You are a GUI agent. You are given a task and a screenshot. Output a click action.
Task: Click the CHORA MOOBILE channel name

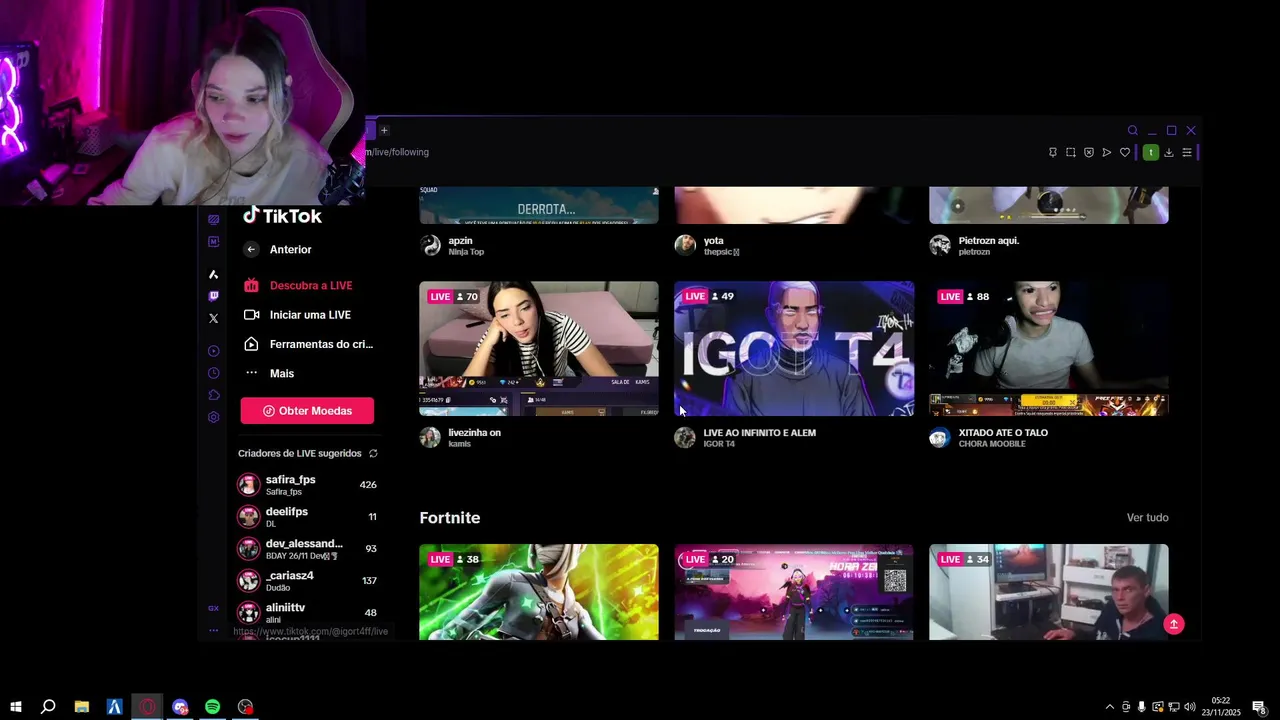[x=992, y=444]
